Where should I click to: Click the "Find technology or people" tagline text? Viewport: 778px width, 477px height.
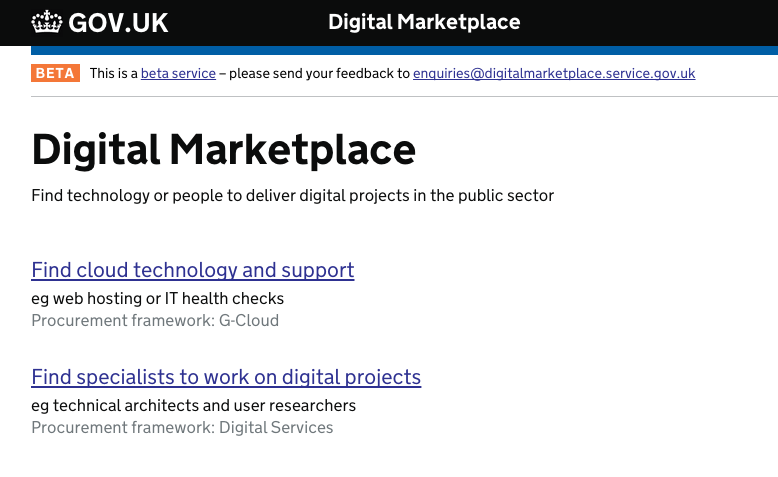pos(292,196)
